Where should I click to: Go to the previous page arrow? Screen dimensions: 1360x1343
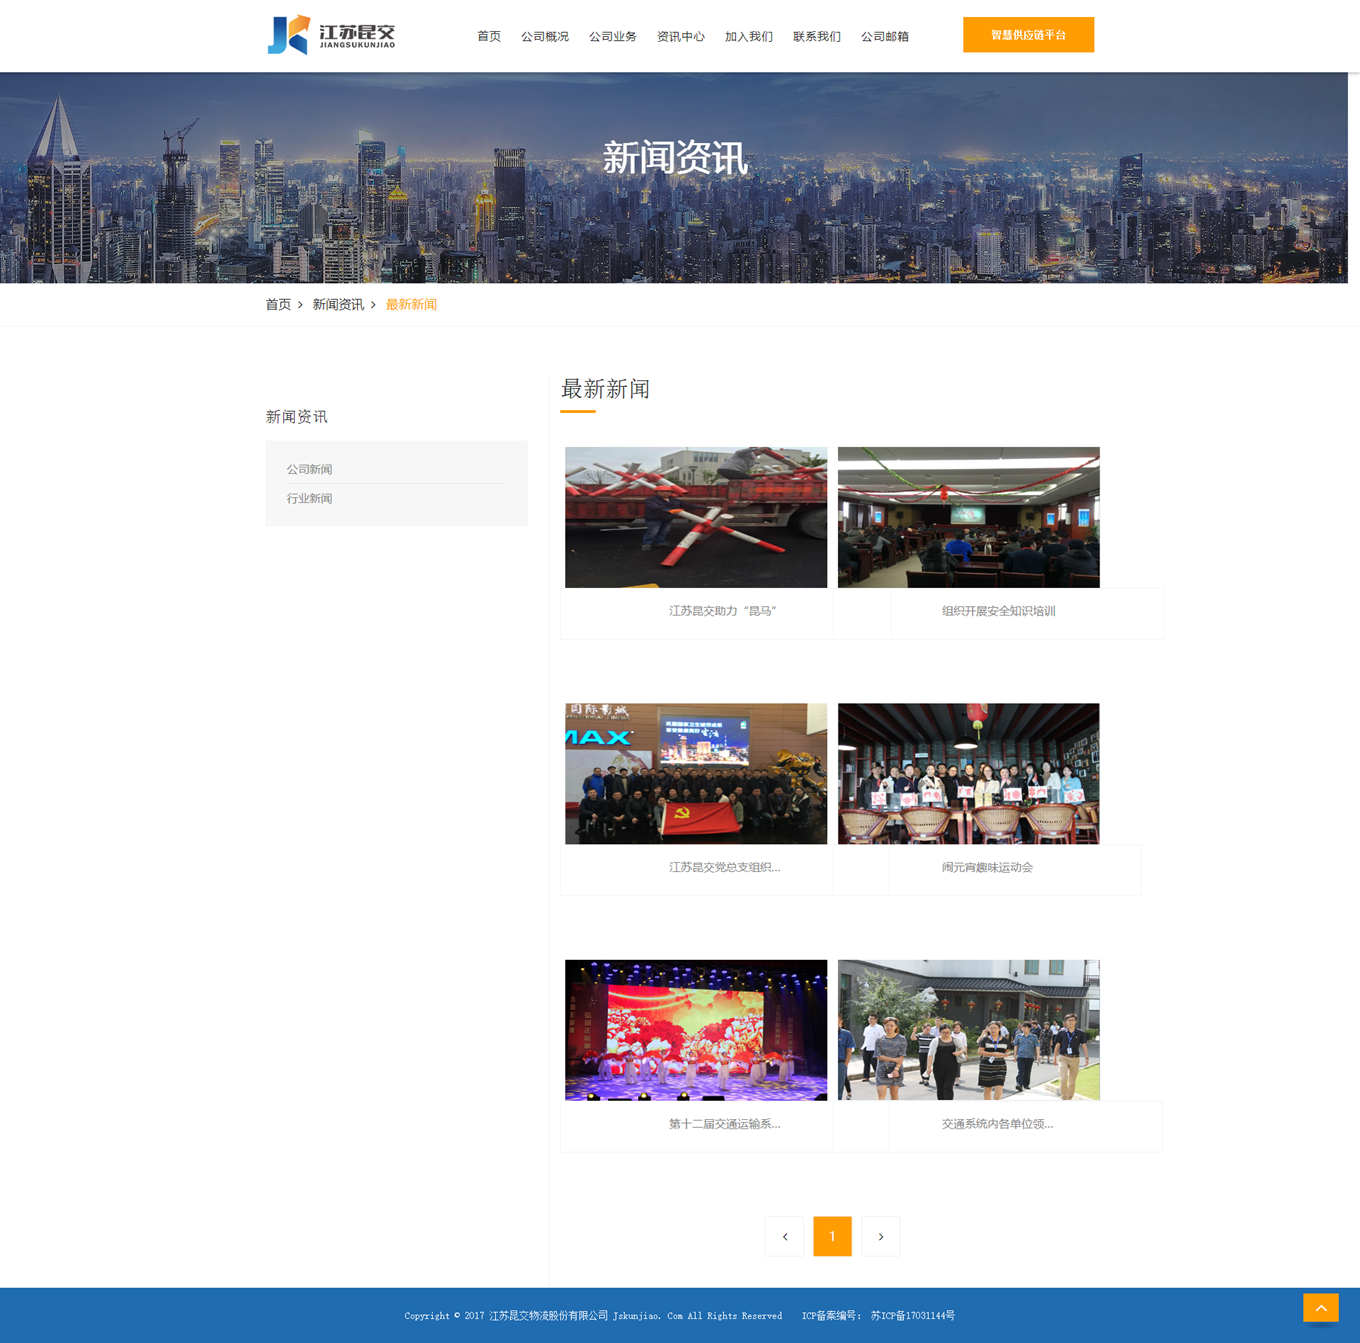coord(784,1237)
